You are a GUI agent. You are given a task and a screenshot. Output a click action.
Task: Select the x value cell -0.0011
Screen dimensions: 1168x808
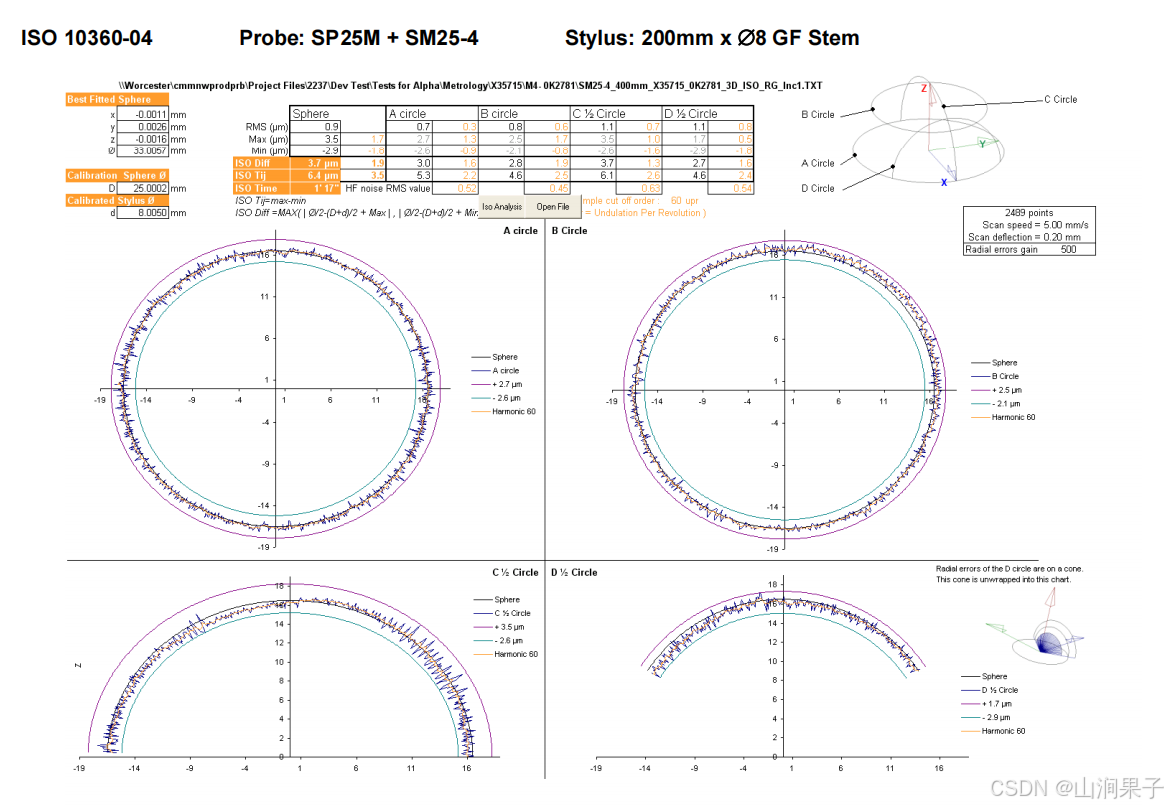point(143,115)
